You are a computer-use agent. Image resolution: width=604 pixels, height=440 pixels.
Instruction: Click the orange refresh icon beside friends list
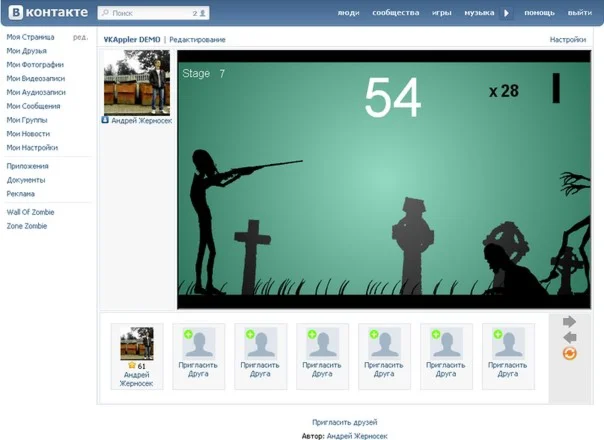[570, 353]
